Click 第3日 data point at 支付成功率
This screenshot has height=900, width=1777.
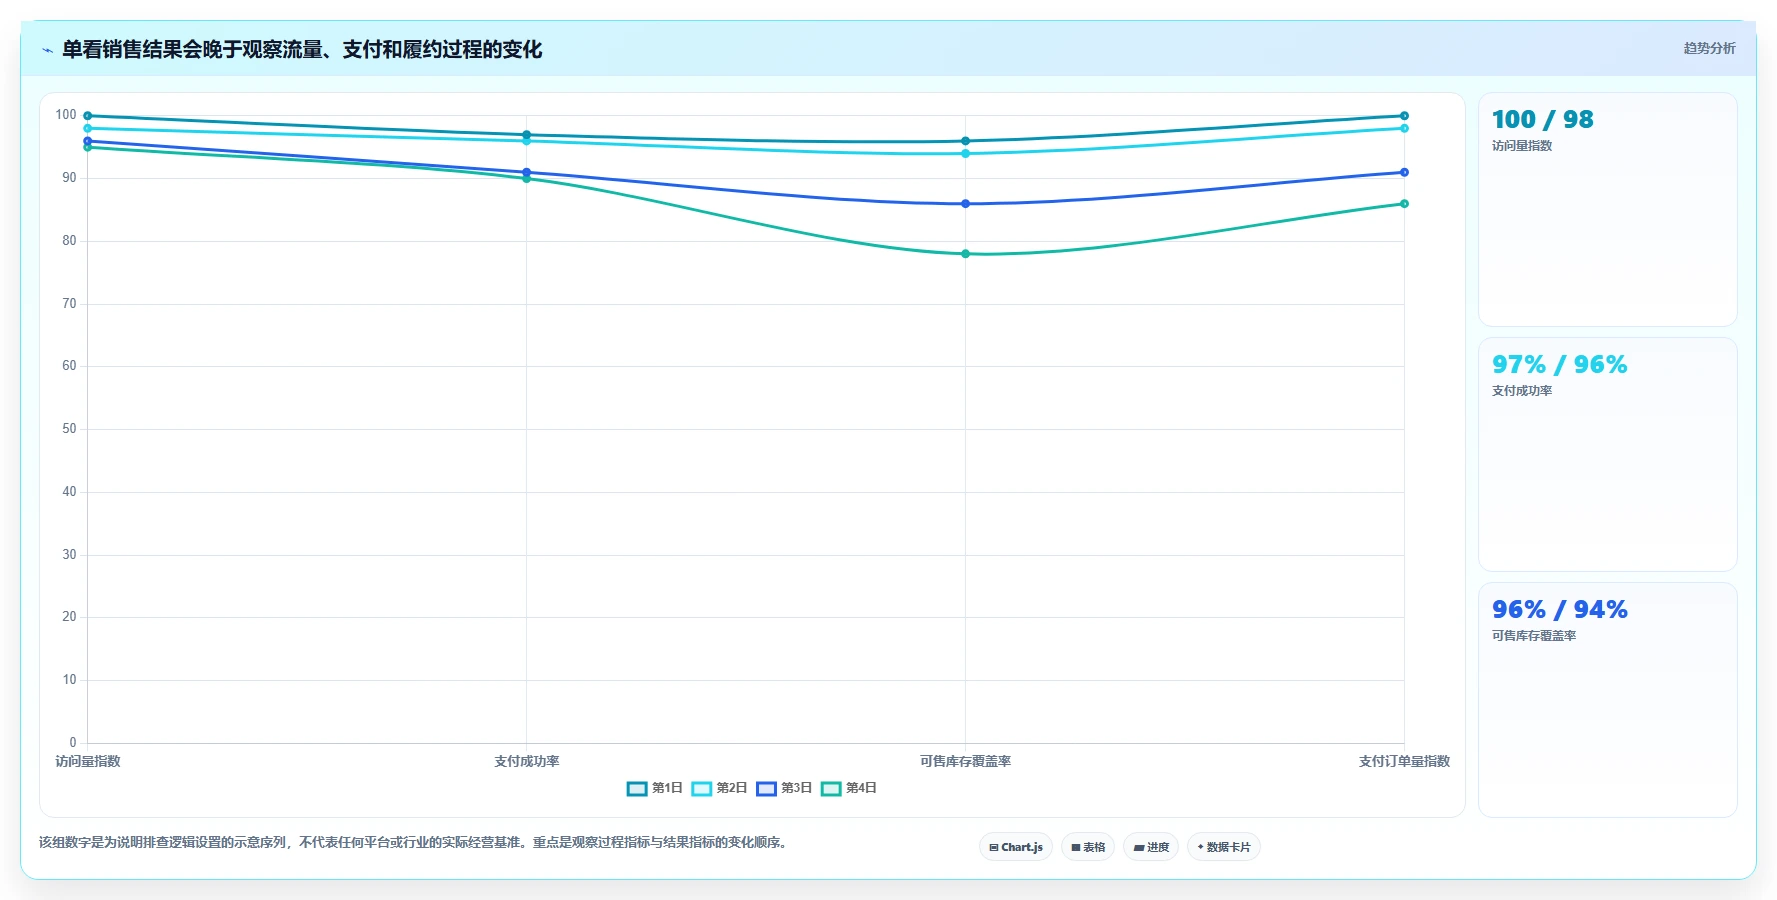(527, 172)
